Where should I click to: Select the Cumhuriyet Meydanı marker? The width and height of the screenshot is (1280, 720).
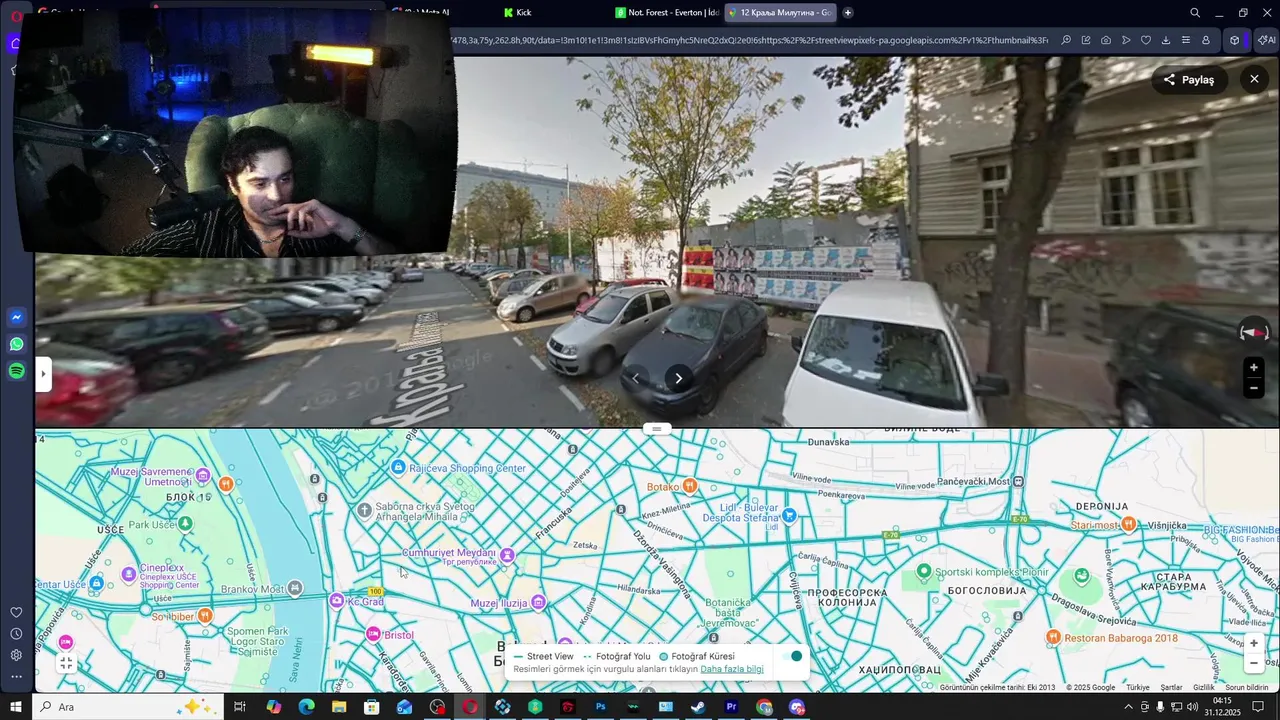pos(507,555)
